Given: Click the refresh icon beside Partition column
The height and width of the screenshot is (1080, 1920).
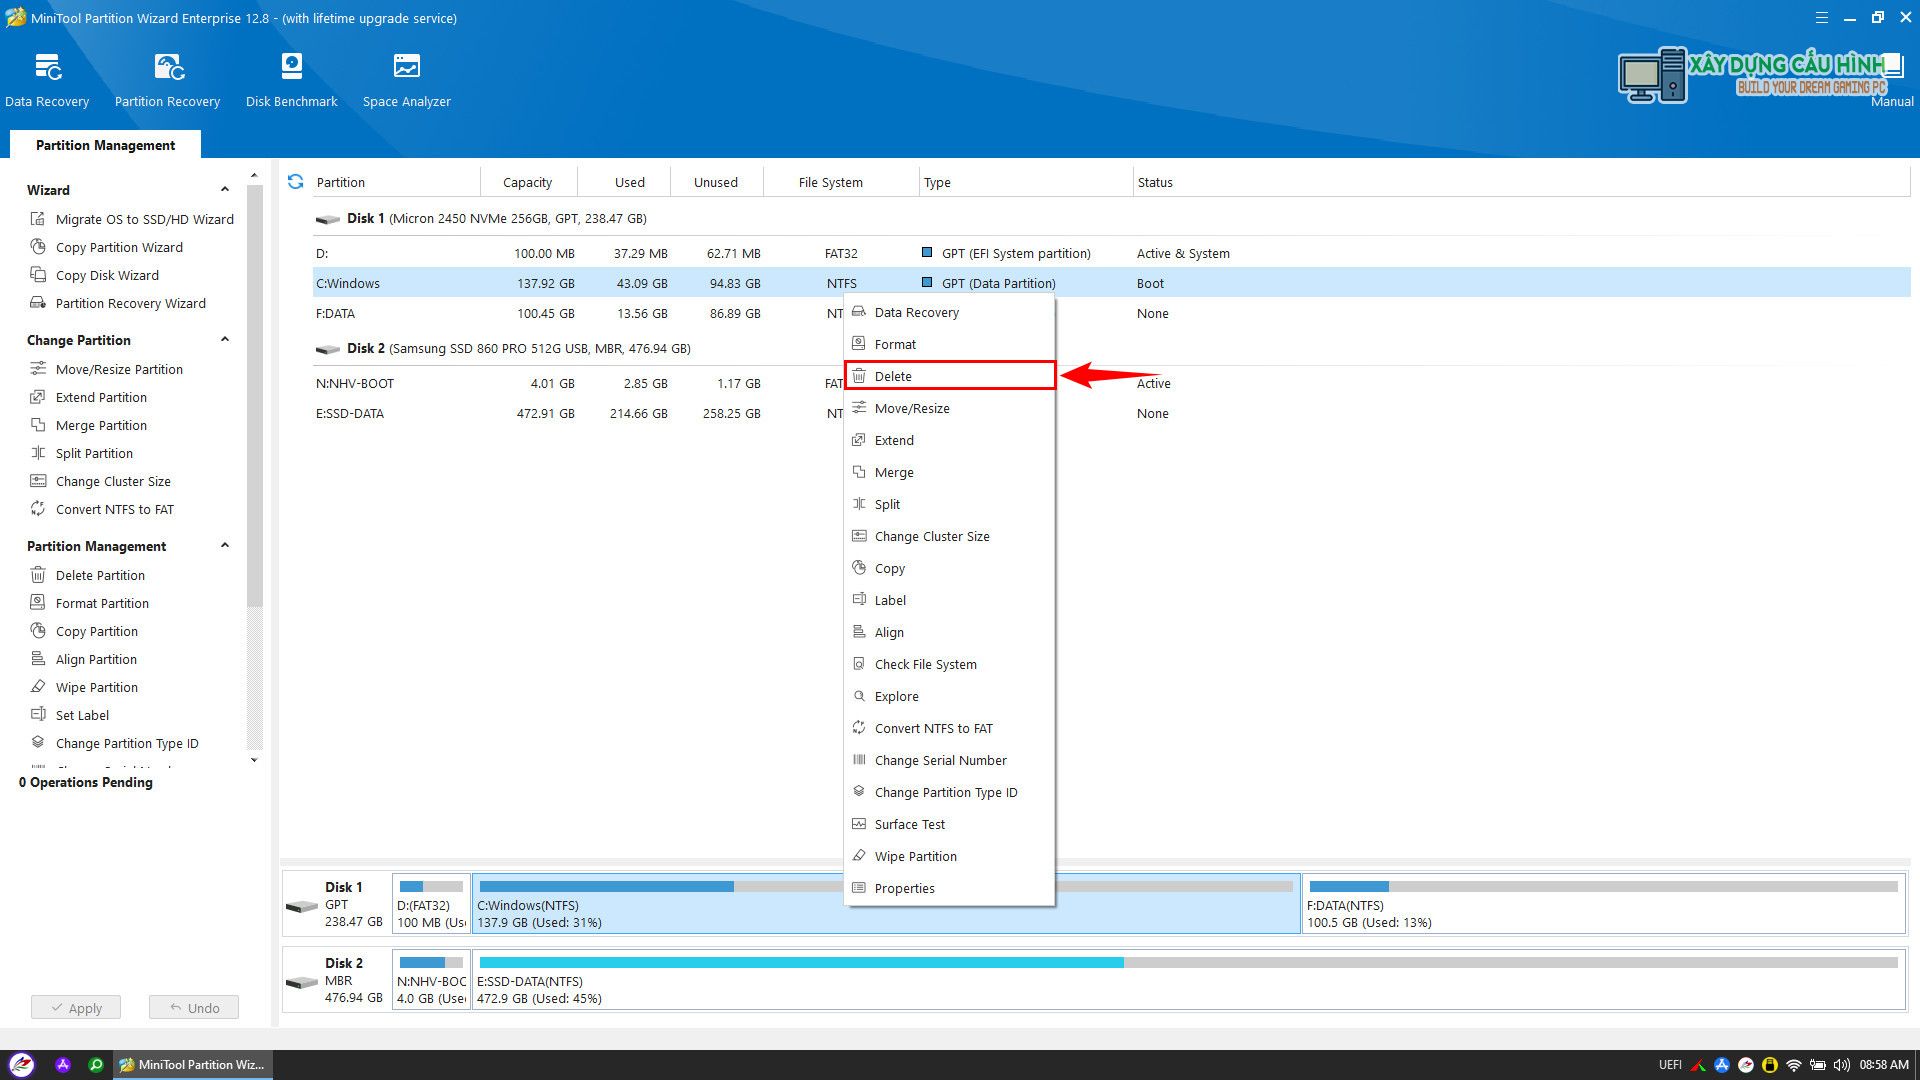Looking at the screenshot, I should (295, 182).
